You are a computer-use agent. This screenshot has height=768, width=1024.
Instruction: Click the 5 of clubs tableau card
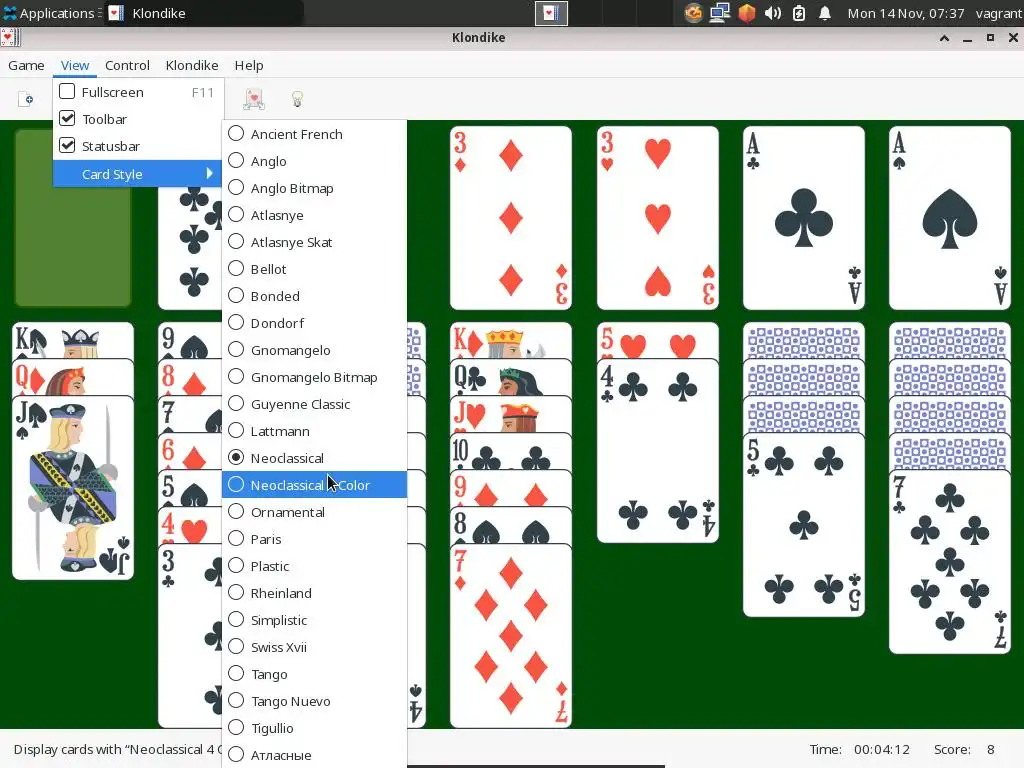(804, 525)
